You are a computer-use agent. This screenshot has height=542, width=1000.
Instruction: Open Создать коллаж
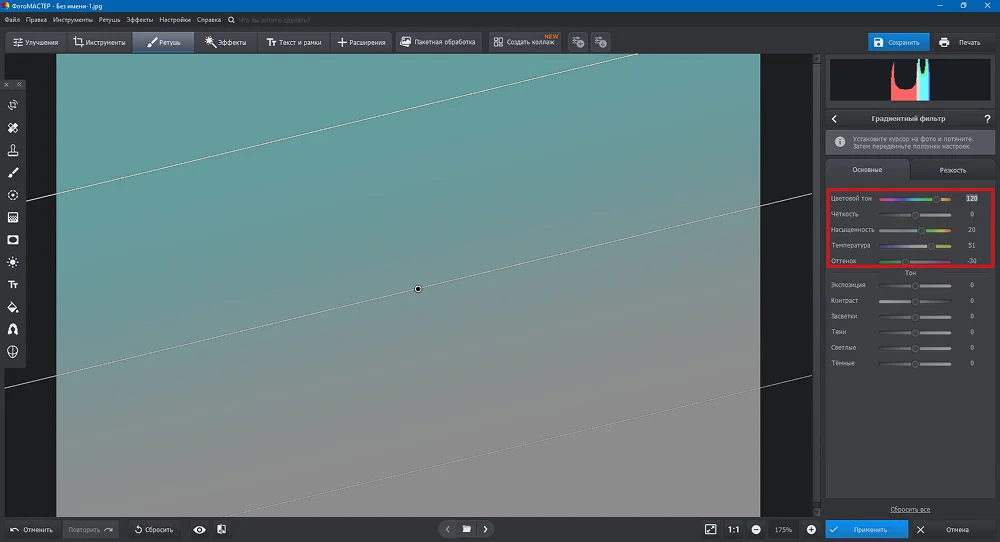(525, 42)
